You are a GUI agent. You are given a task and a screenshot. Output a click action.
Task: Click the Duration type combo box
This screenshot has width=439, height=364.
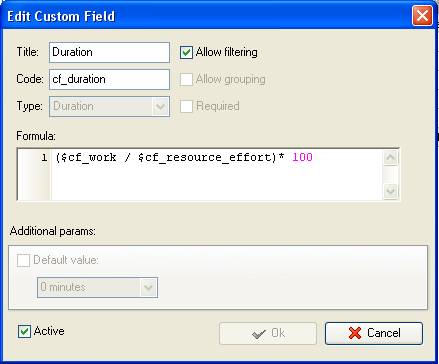[x=109, y=106]
